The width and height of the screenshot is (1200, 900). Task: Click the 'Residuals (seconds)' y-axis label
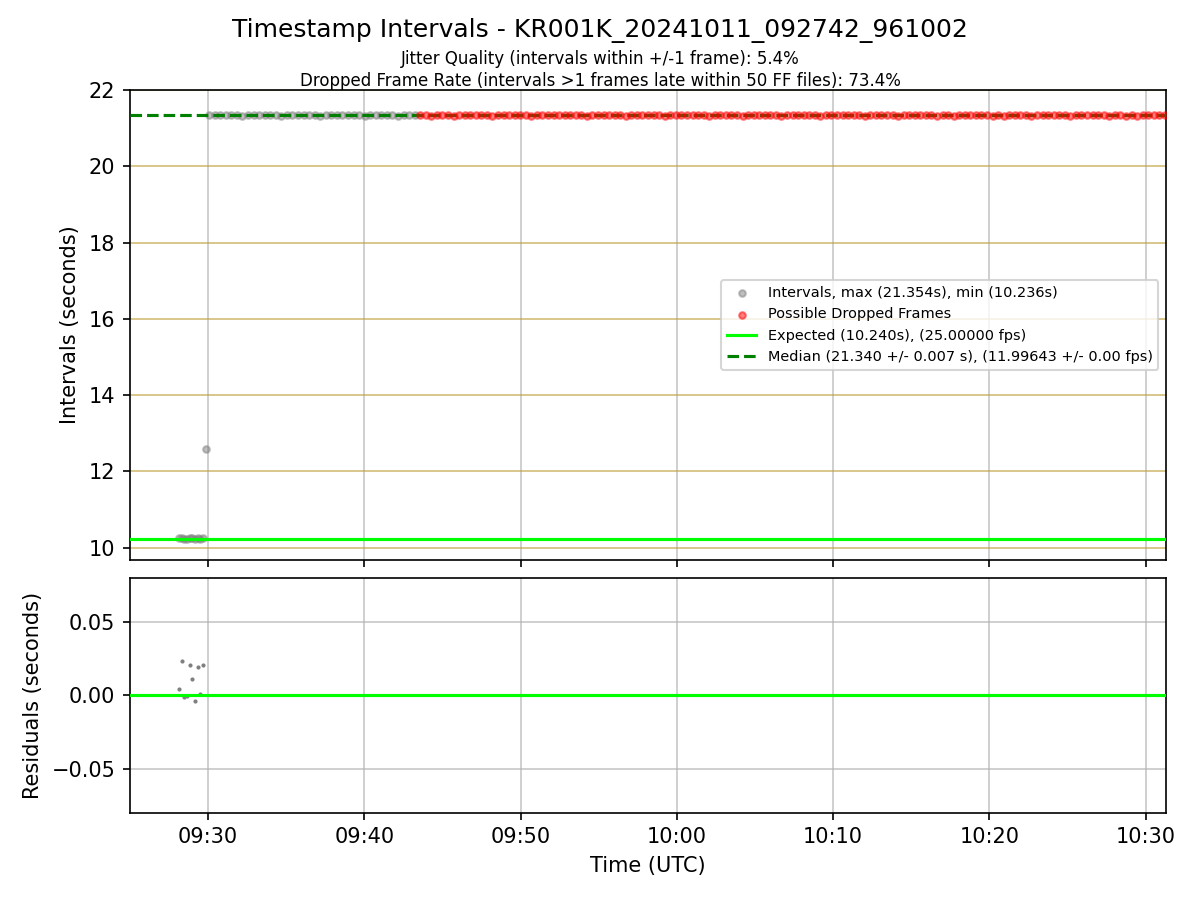point(32,696)
